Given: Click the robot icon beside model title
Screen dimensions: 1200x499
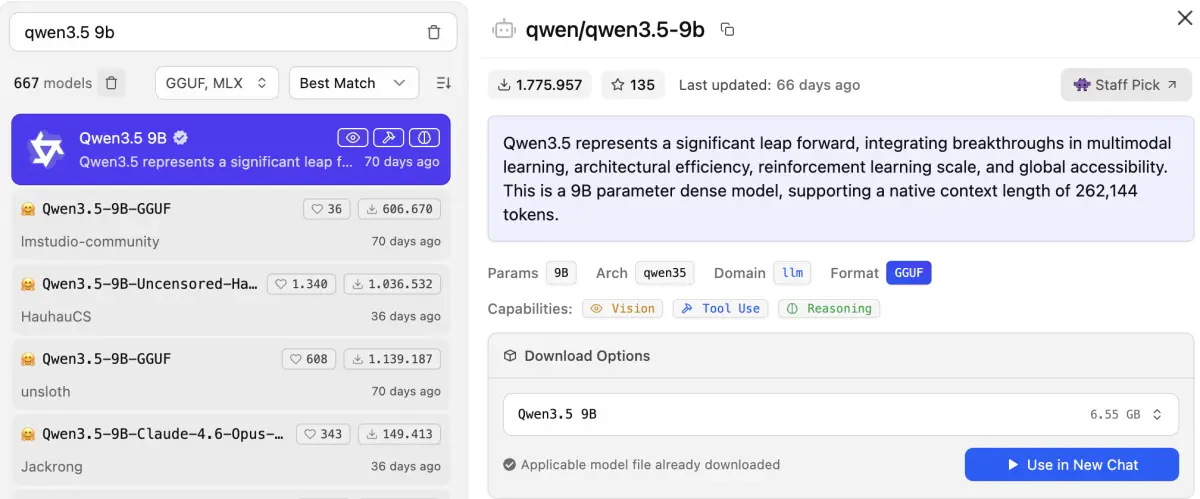Looking at the screenshot, I should pyautogui.click(x=504, y=30).
